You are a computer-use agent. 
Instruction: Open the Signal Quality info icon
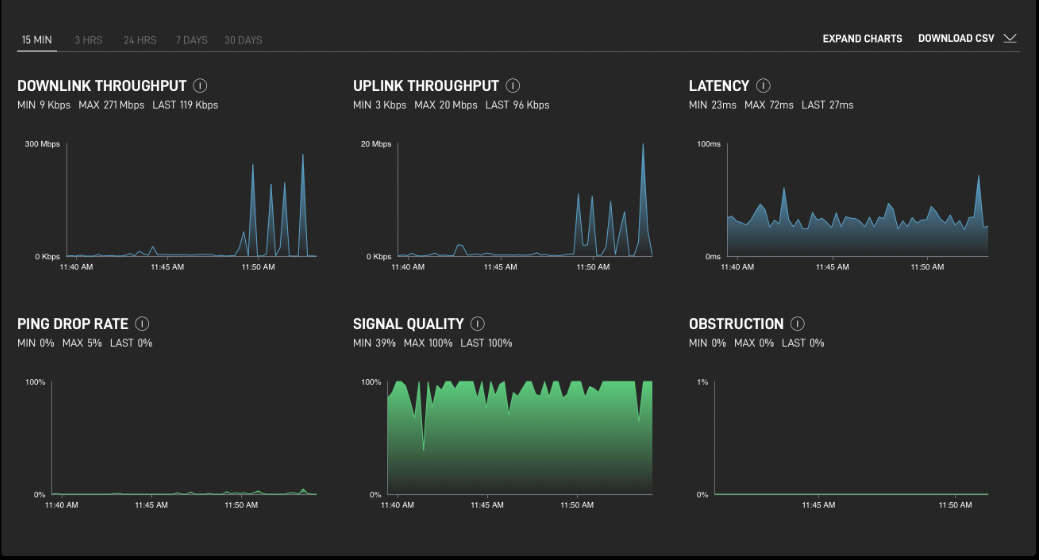pos(478,324)
